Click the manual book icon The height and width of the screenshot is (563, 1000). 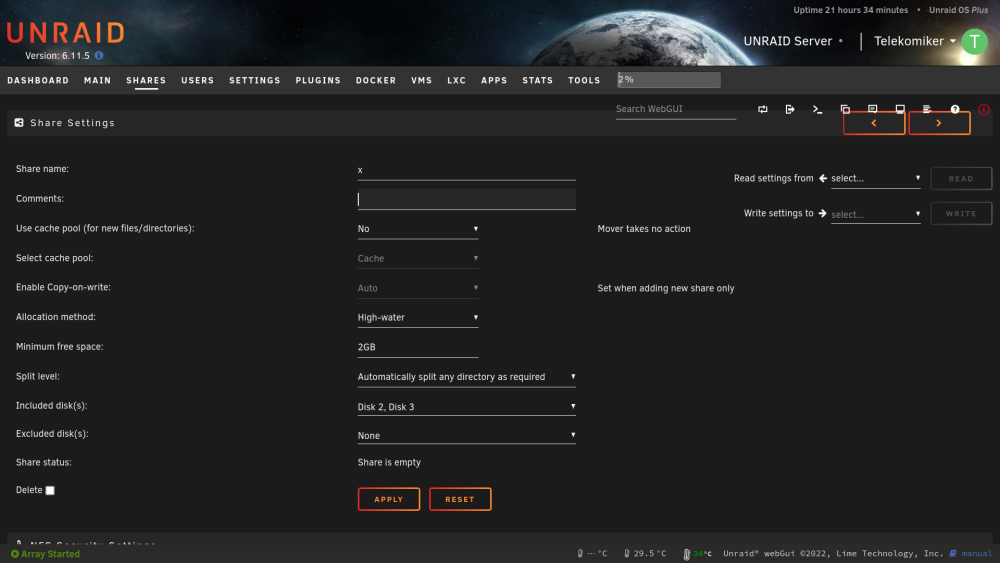click(953, 553)
